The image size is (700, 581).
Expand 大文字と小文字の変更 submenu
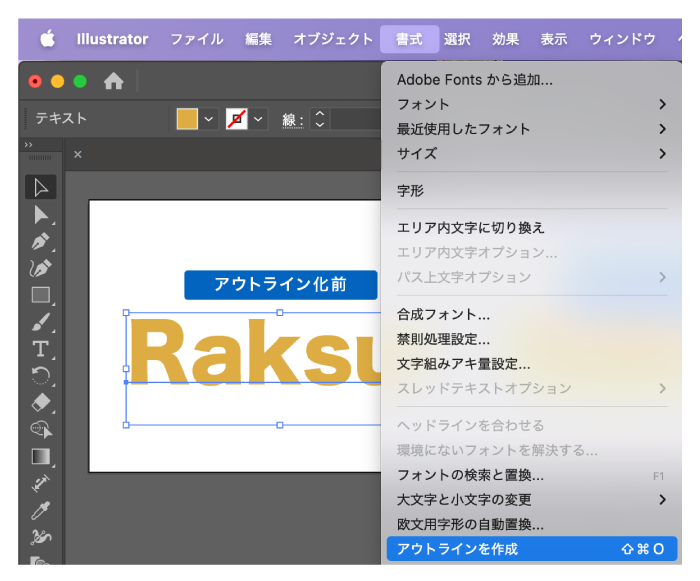point(531,500)
